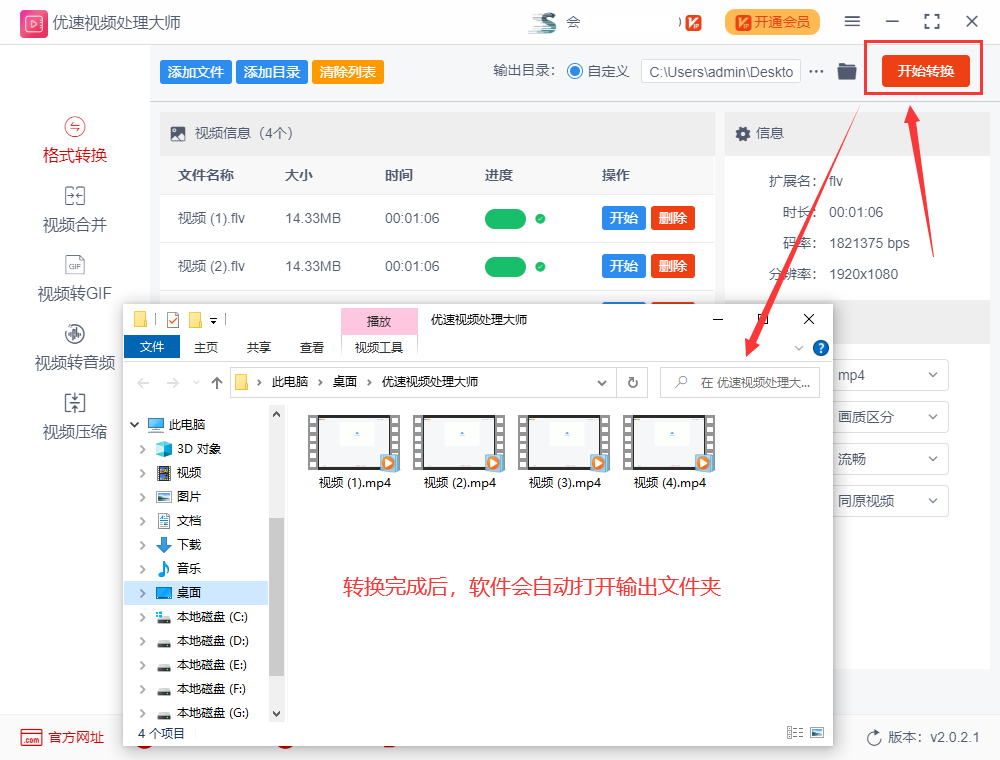Switch to the 查看 tab in Explorer

tap(313, 347)
